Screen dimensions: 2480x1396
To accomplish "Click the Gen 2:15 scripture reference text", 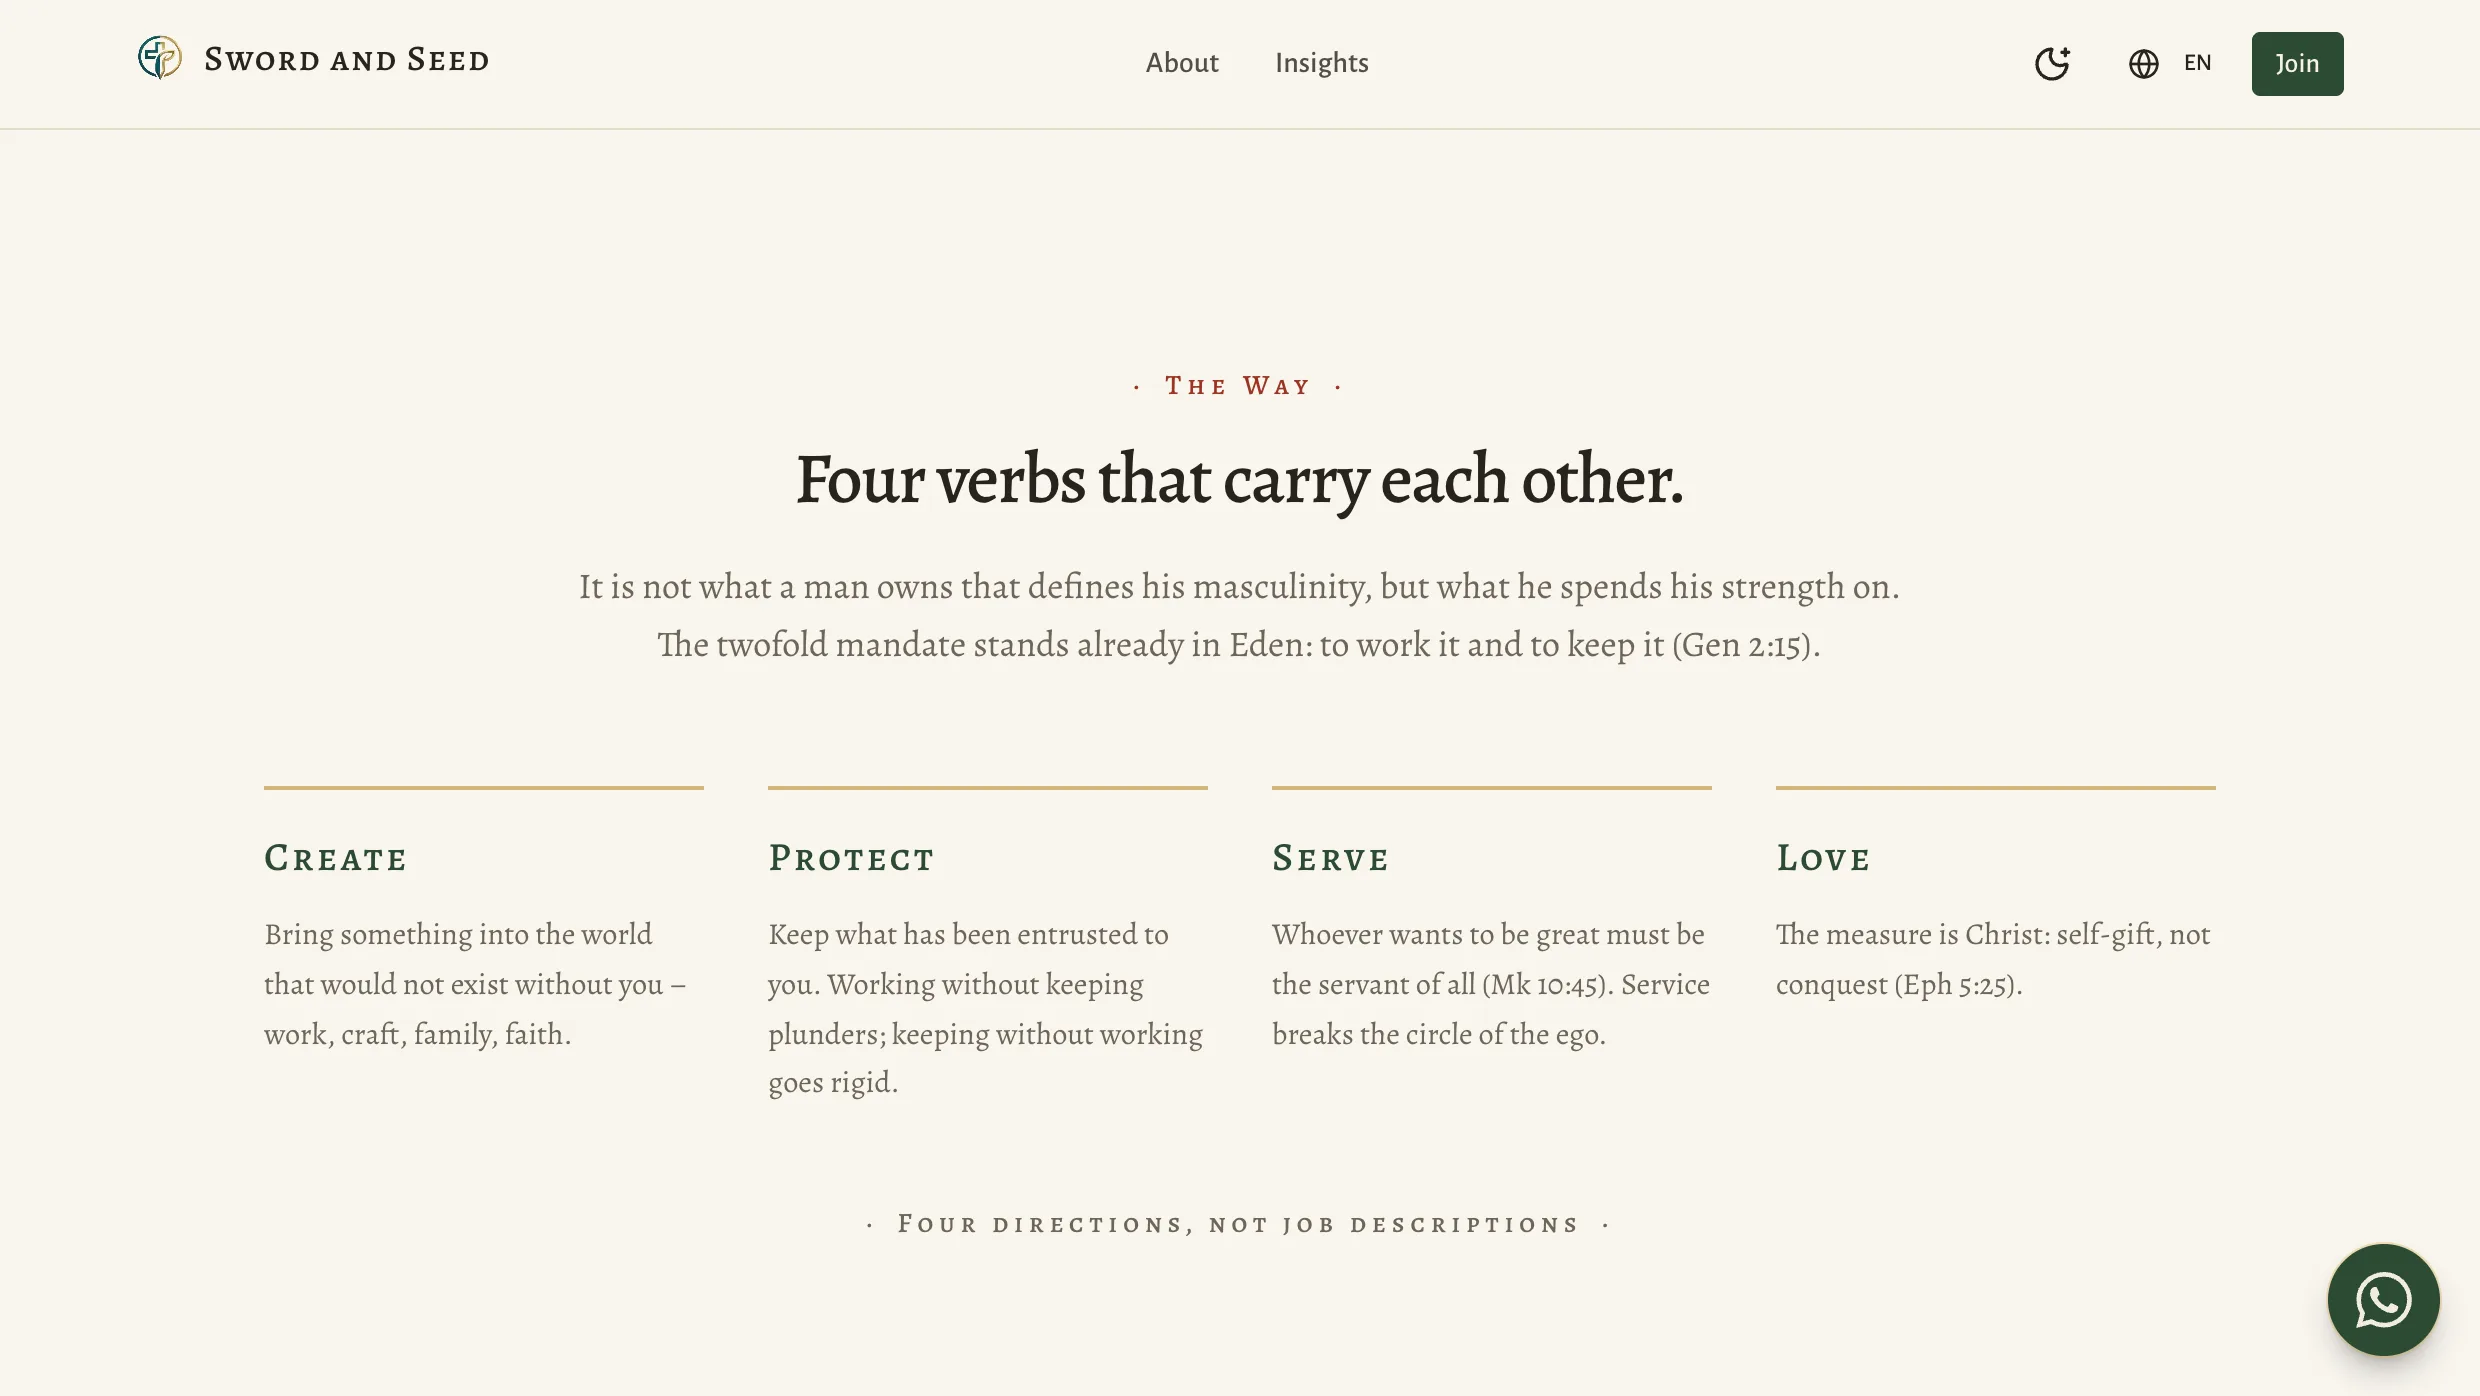I will pos(1742,645).
